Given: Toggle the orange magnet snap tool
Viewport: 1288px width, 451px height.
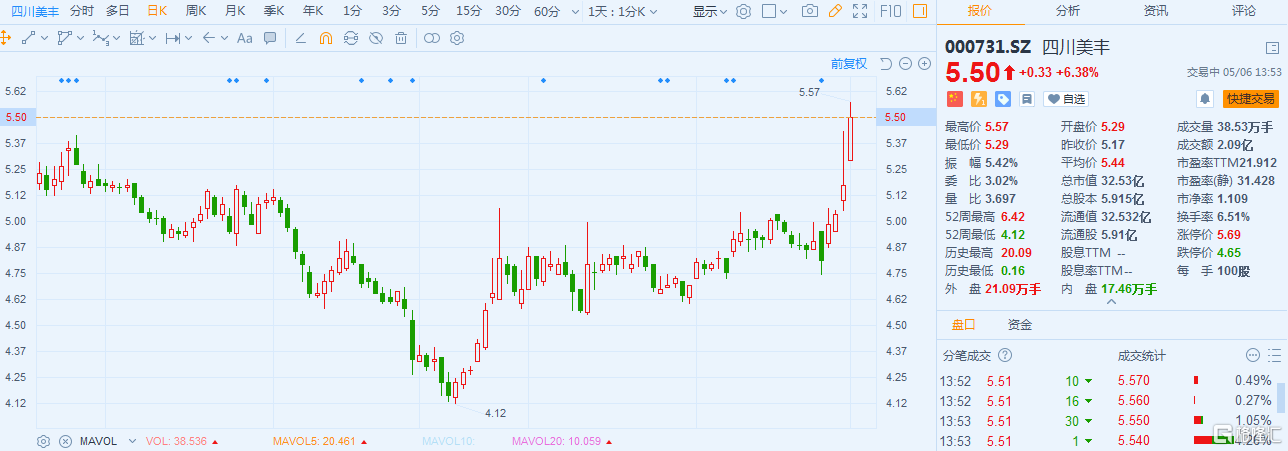Looking at the screenshot, I should 325,38.
